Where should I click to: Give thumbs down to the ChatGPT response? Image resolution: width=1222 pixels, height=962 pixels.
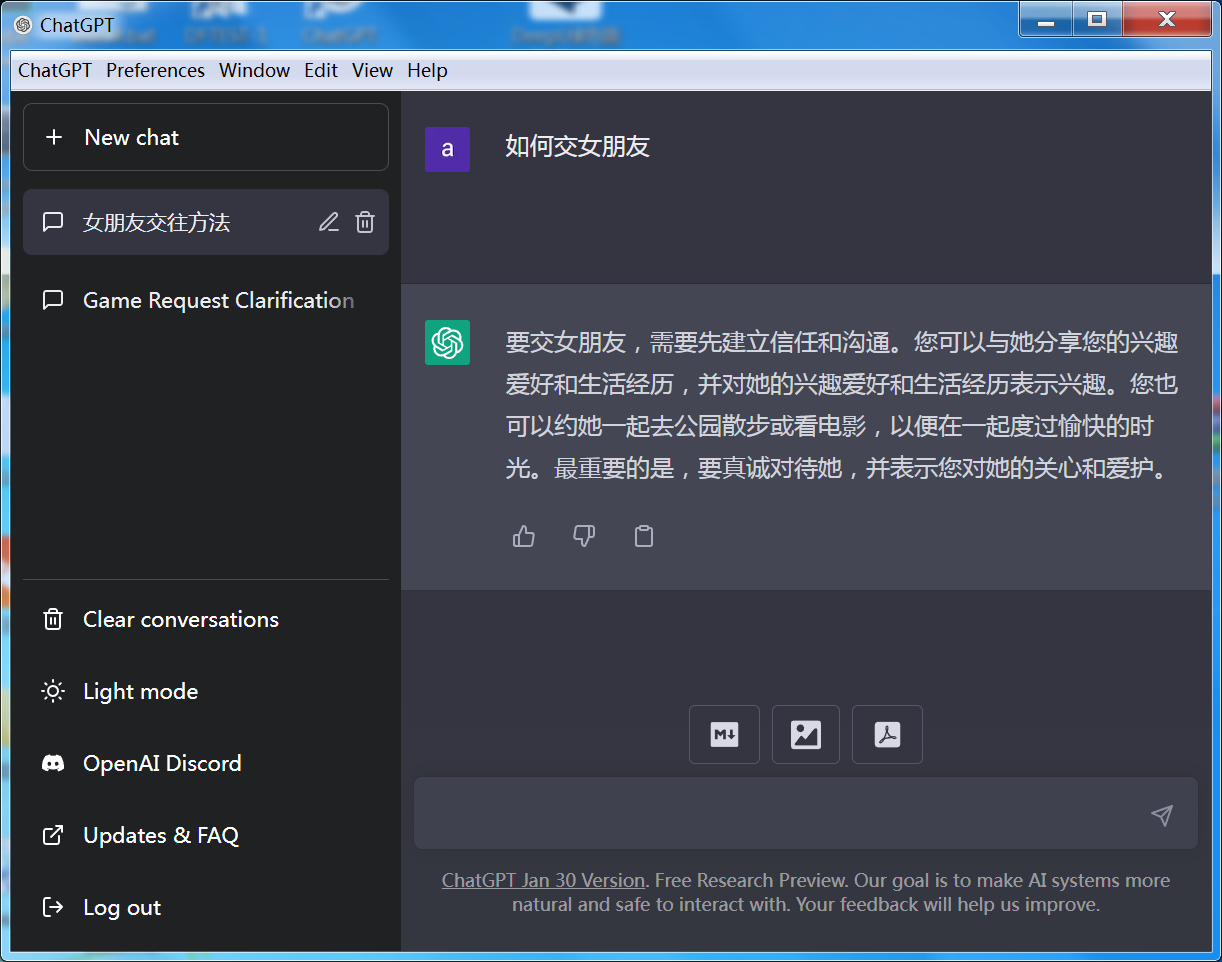pos(584,537)
